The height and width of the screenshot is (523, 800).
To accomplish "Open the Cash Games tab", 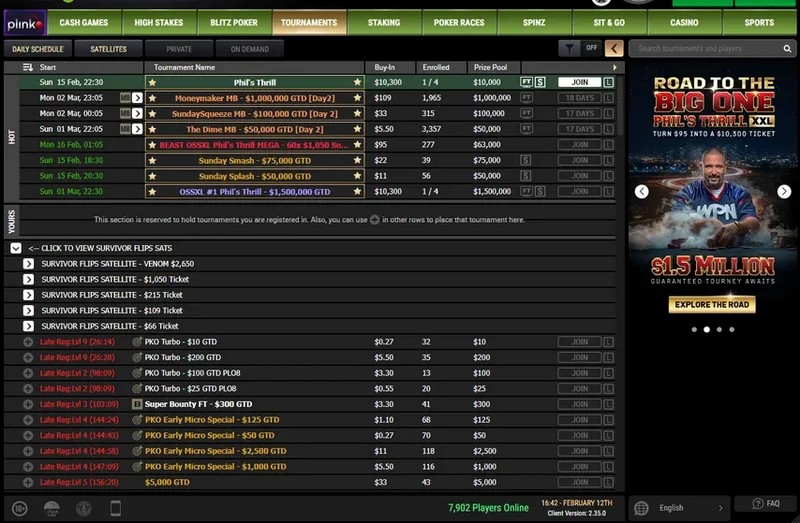I will coord(84,21).
